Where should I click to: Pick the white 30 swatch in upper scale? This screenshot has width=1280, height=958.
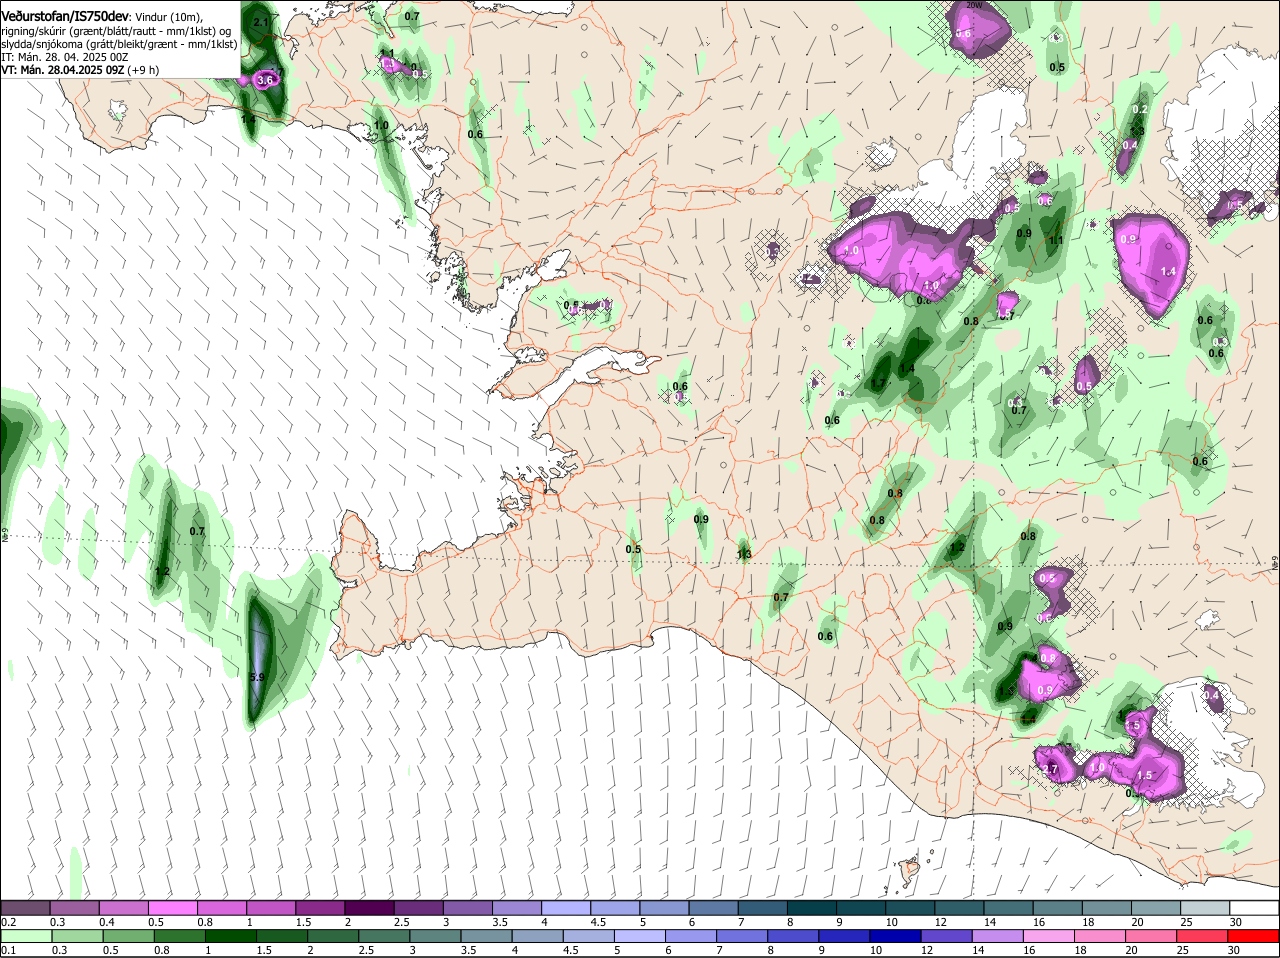tap(1255, 908)
